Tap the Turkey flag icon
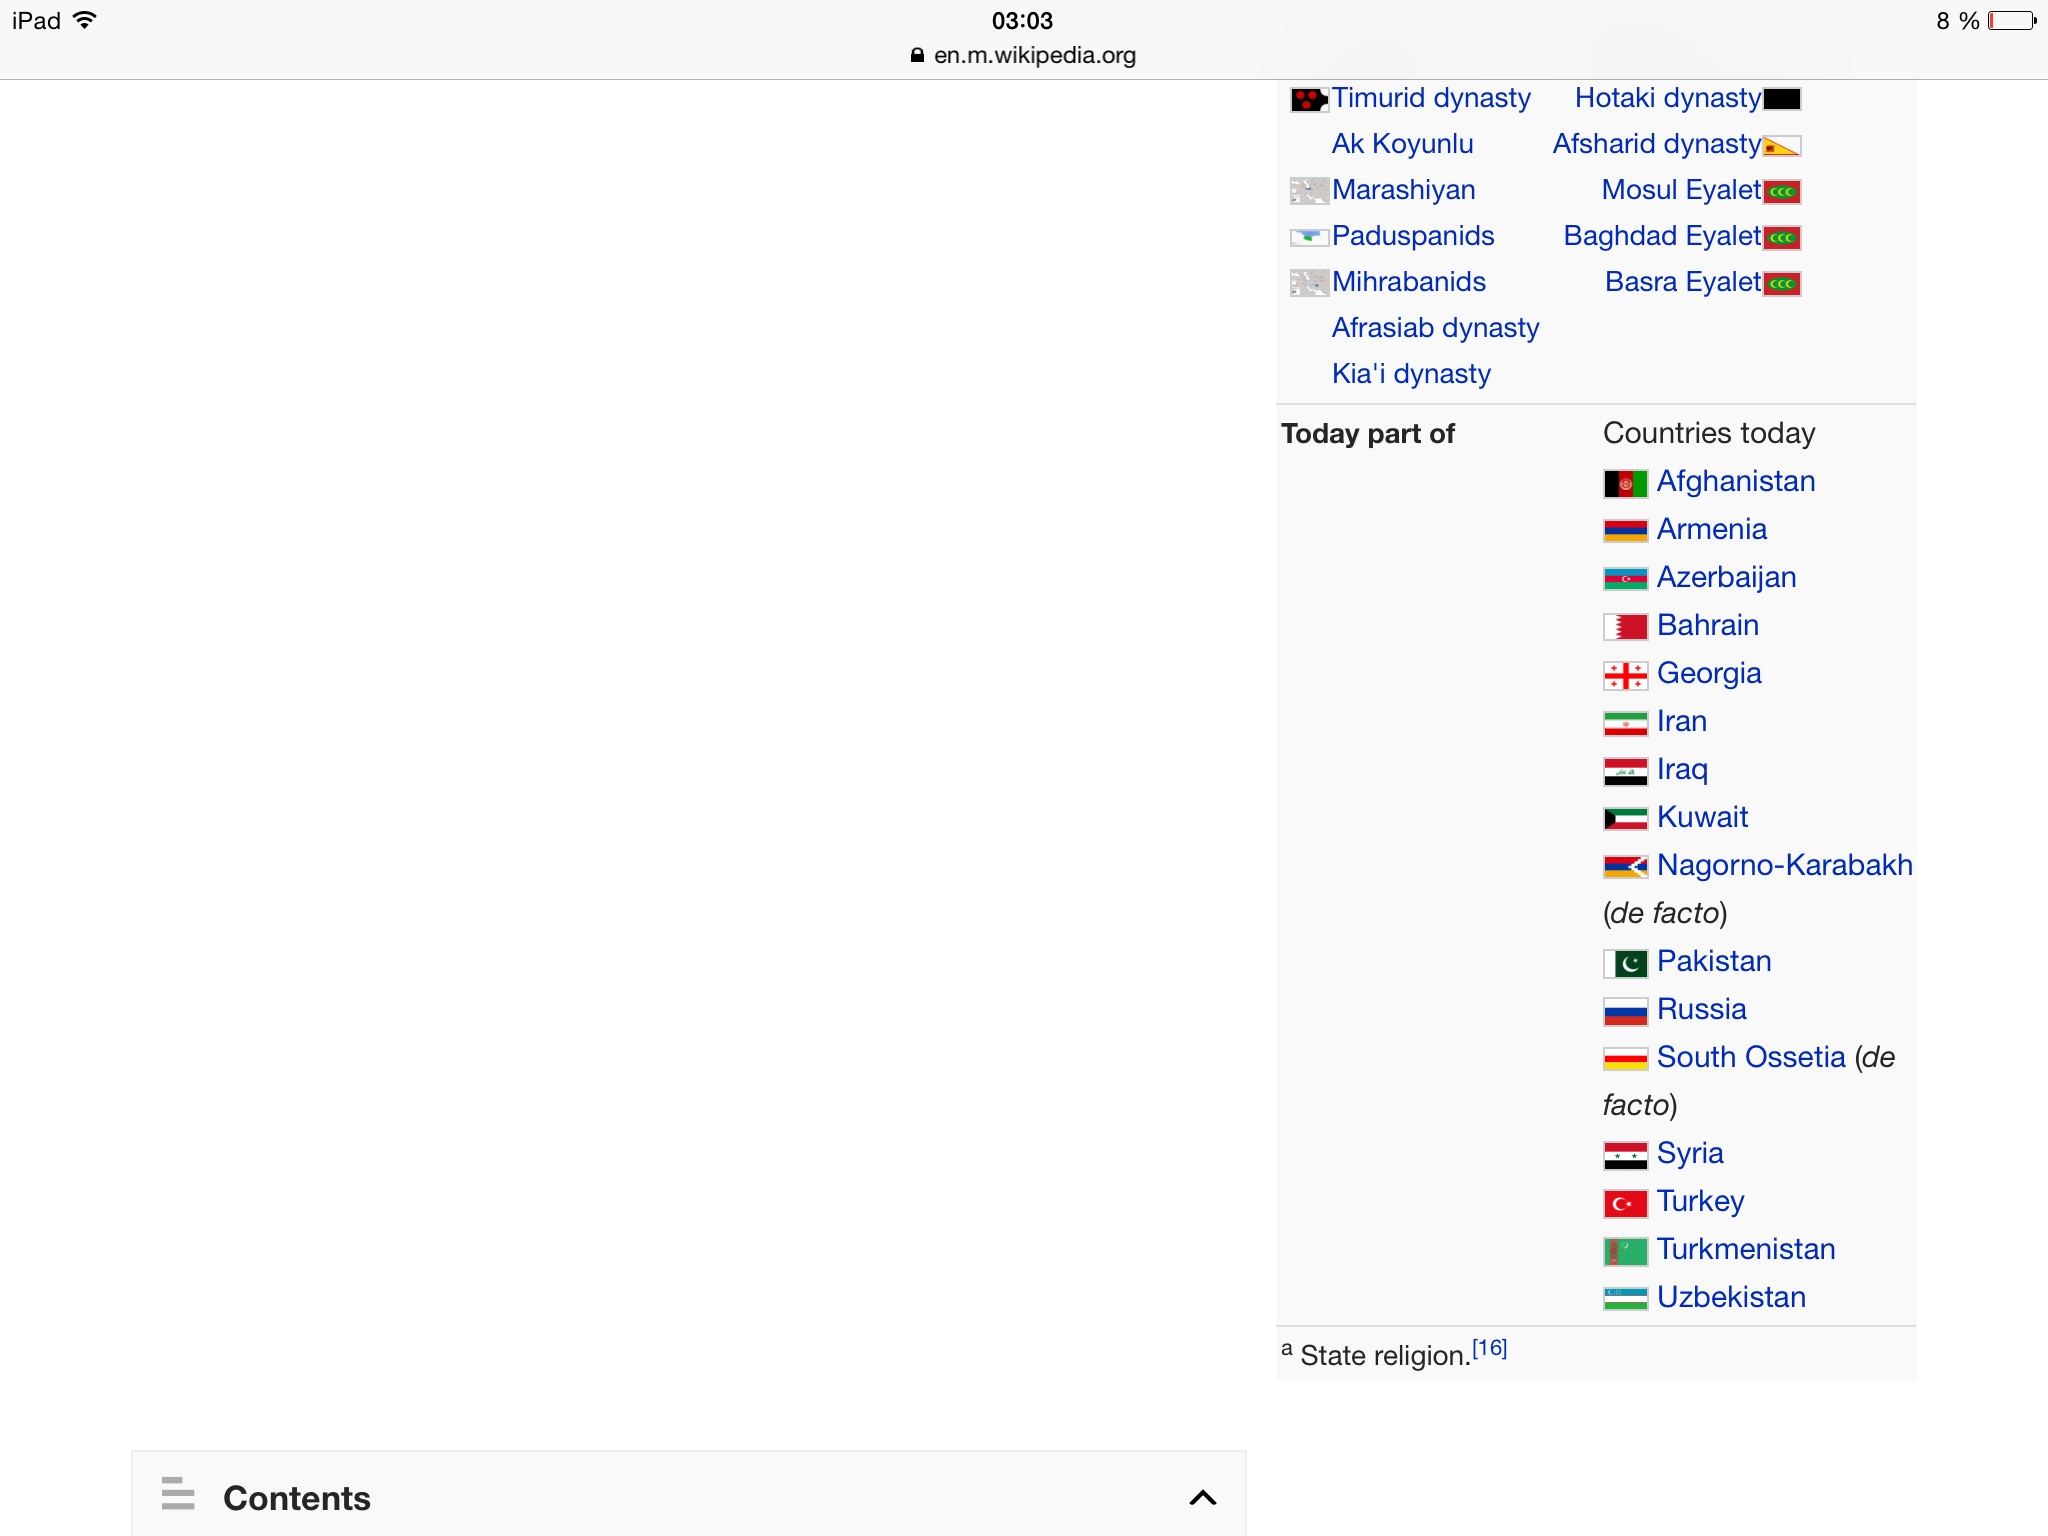The width and height of the screenshot is (2048, 1536). point(1624,1204)
